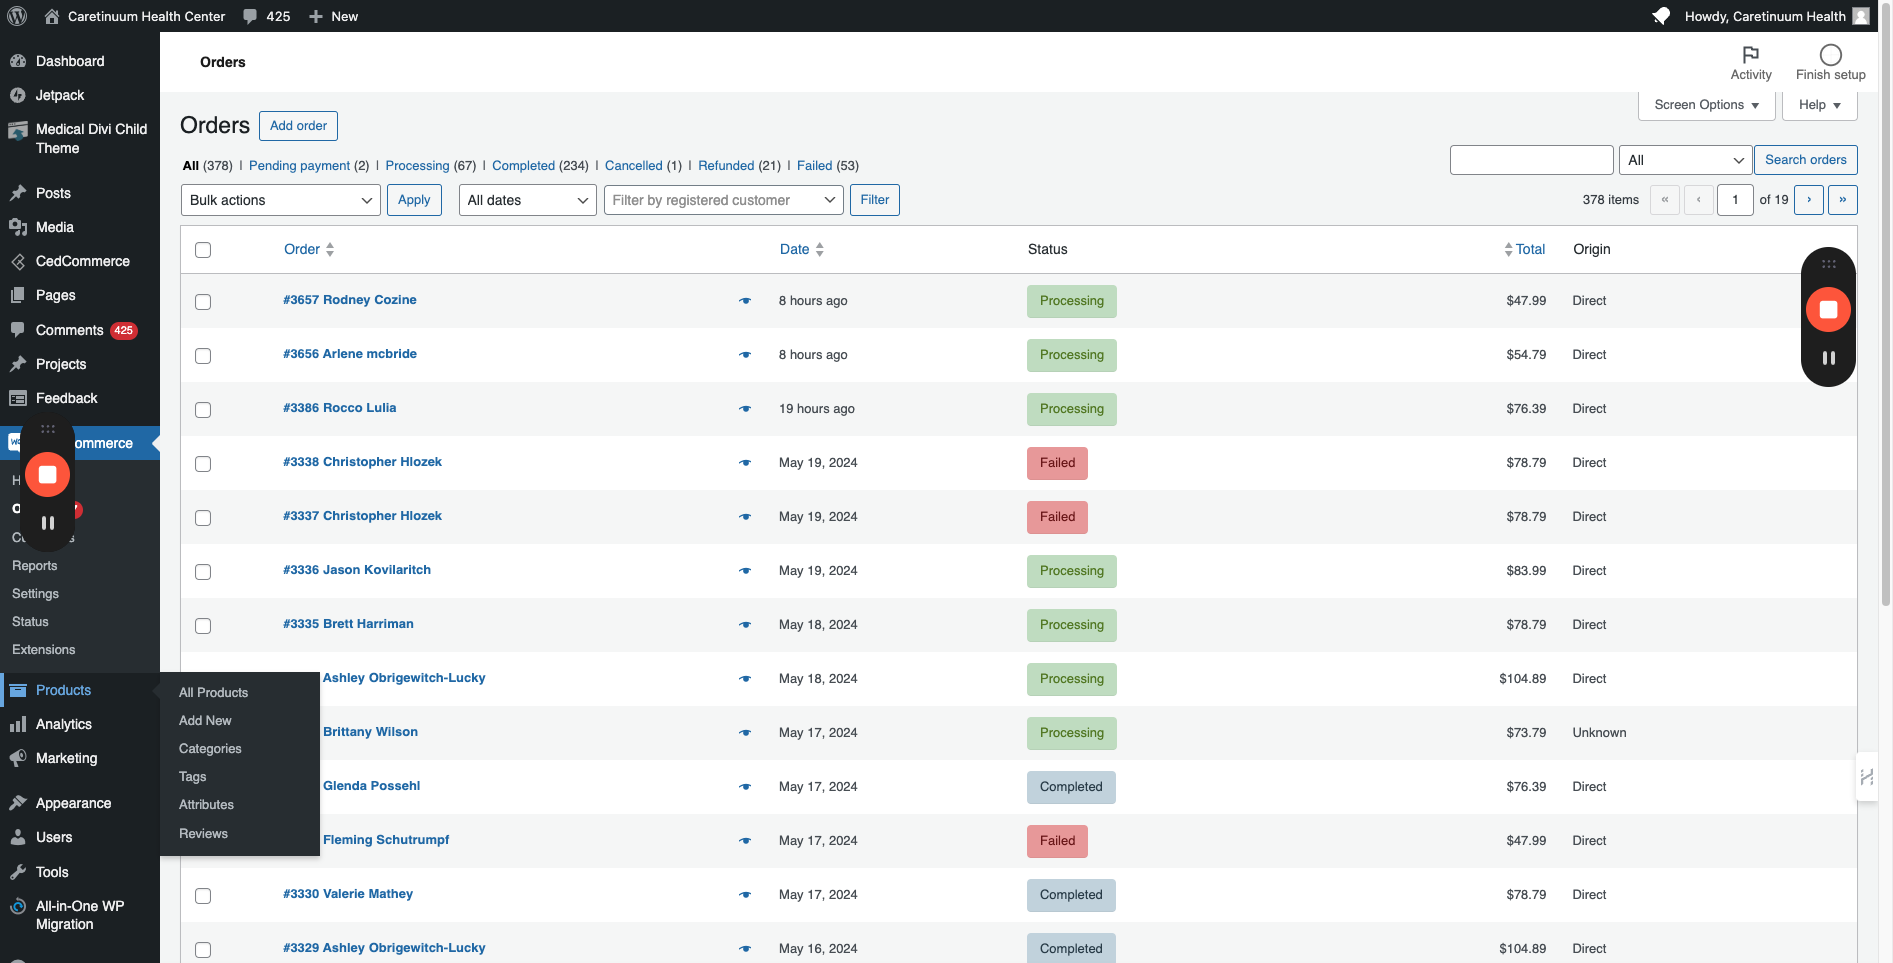Click the Search orders button

click(1806, 160)
